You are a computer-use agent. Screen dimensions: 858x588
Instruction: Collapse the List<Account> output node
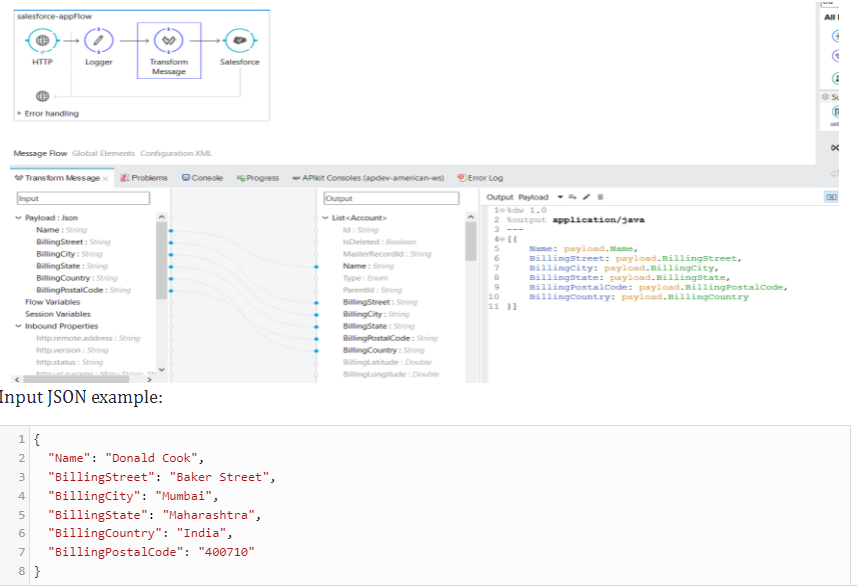(325, 218)
